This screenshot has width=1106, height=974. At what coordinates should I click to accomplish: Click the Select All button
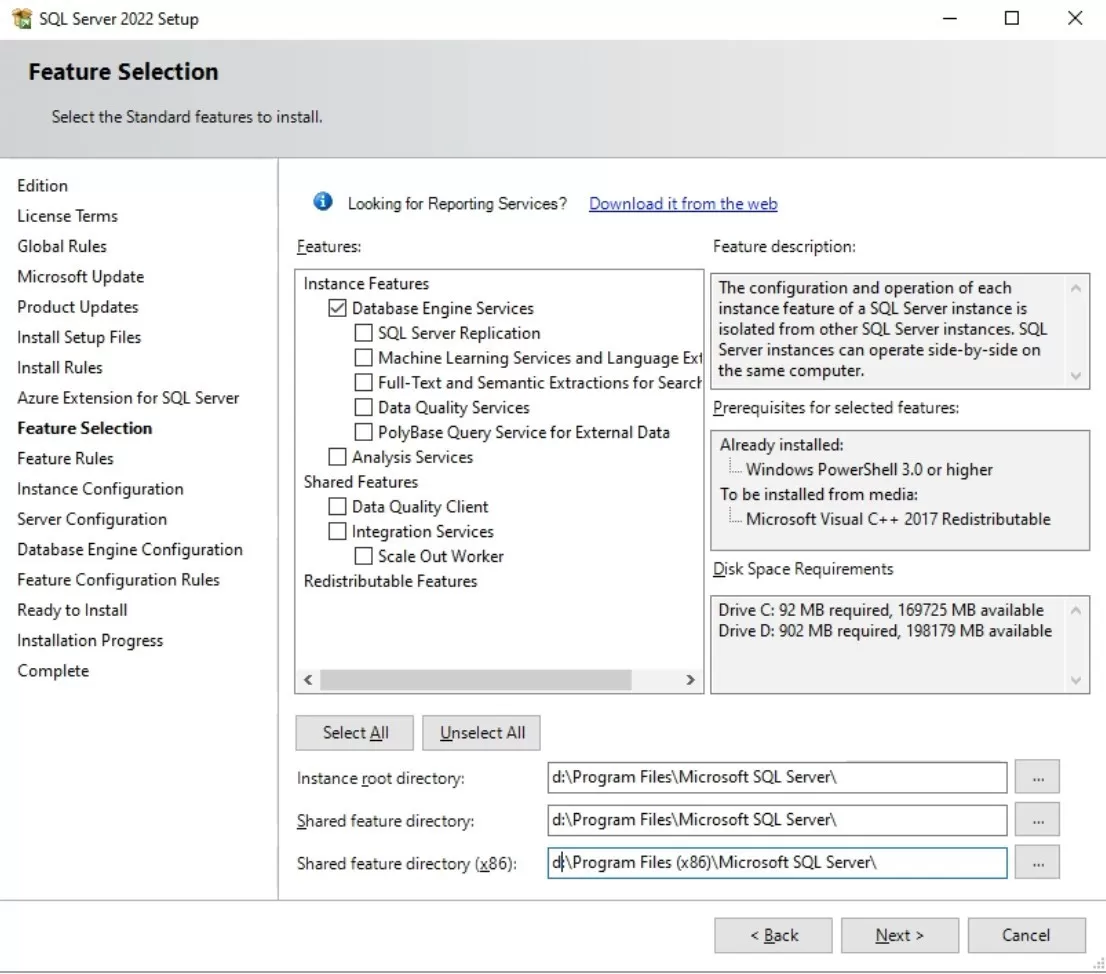[x=355, y=733]
